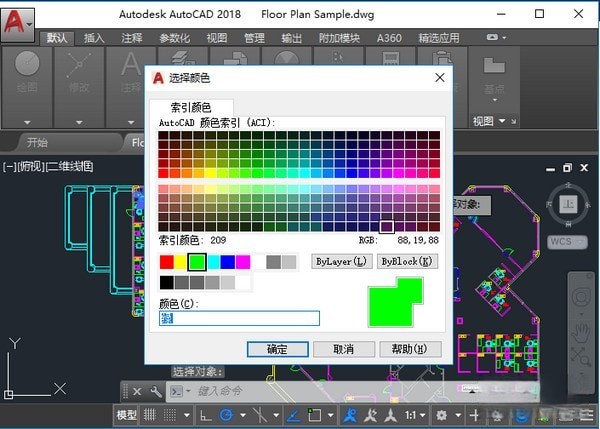Click the steering wheel icon in navigation bar

coord(581,297)
